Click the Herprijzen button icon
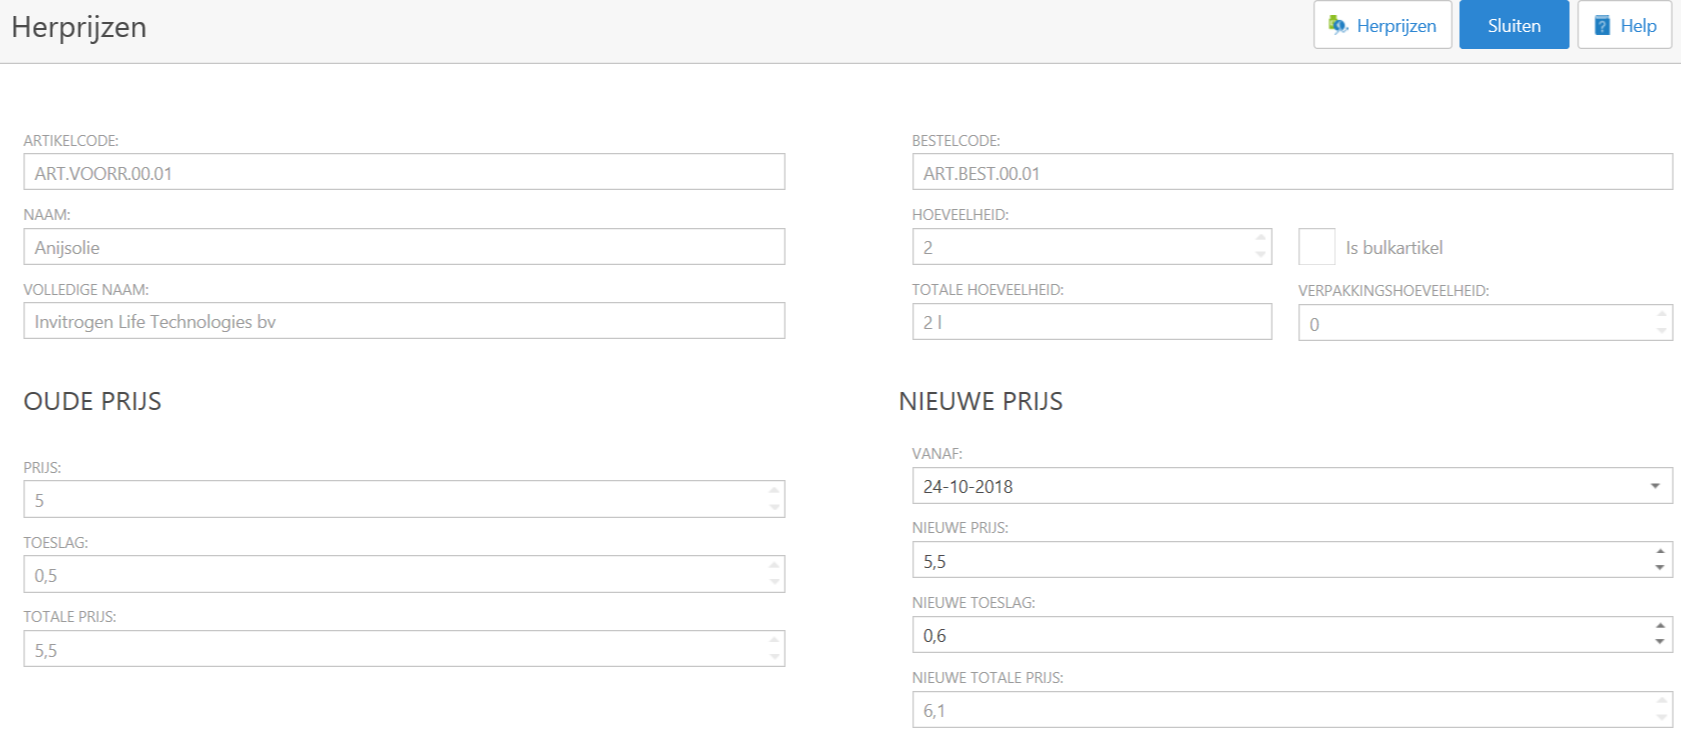 coord(1337,25)
